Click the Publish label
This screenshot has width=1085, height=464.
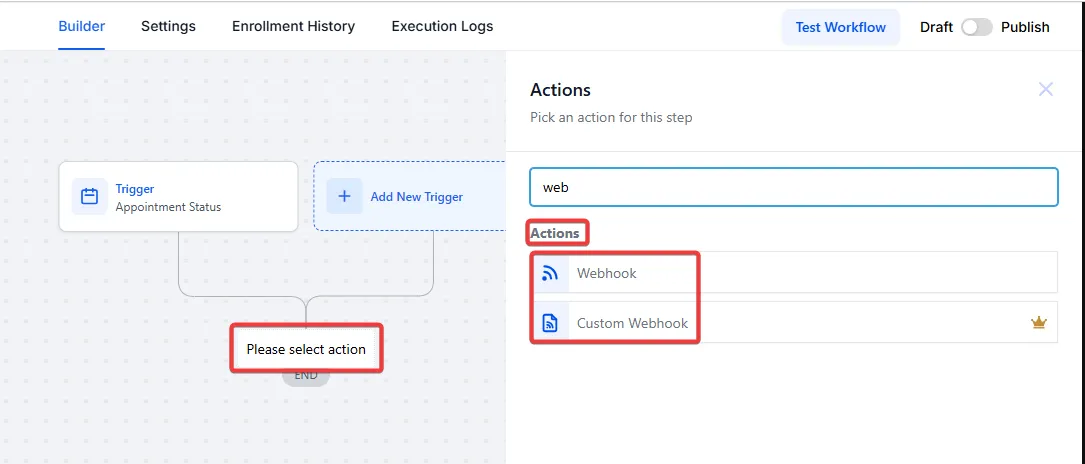coord(1025,27)
